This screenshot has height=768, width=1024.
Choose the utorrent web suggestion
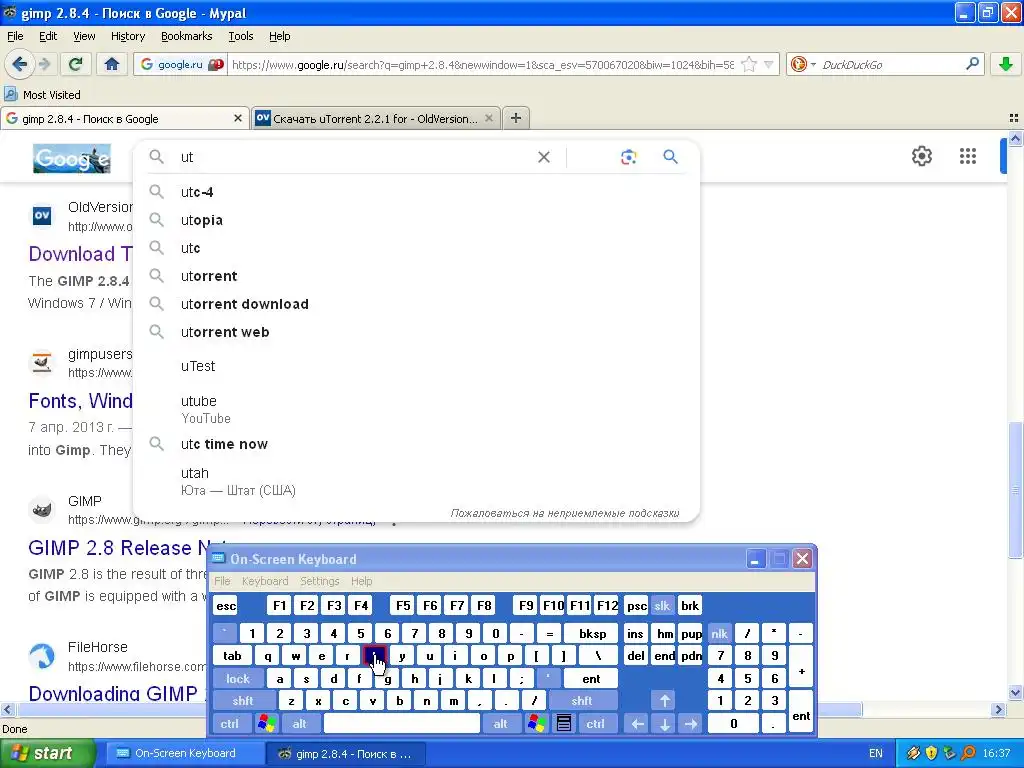click(416, 332)
